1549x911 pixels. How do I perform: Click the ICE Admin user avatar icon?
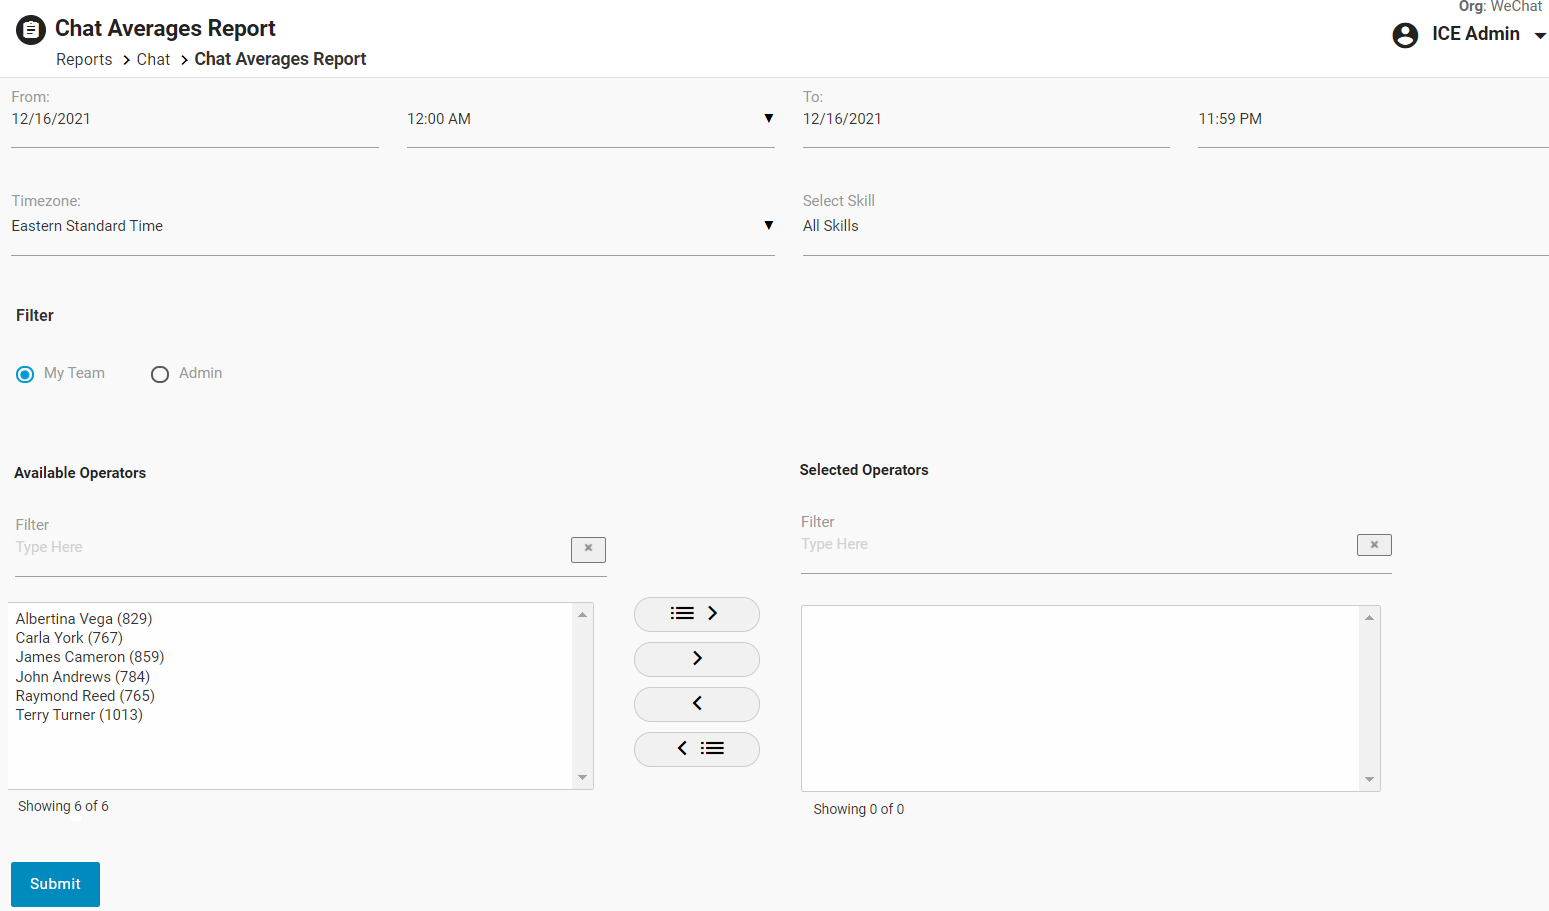pos(1405,35)
